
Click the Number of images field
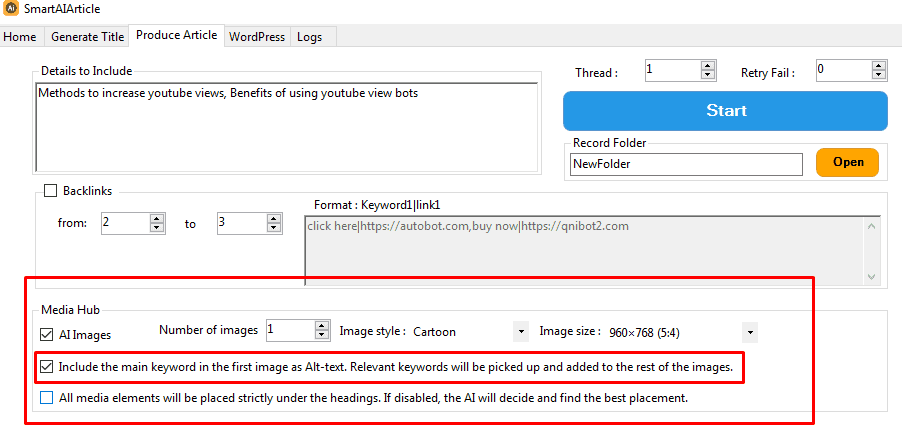[x=290, y=331]
